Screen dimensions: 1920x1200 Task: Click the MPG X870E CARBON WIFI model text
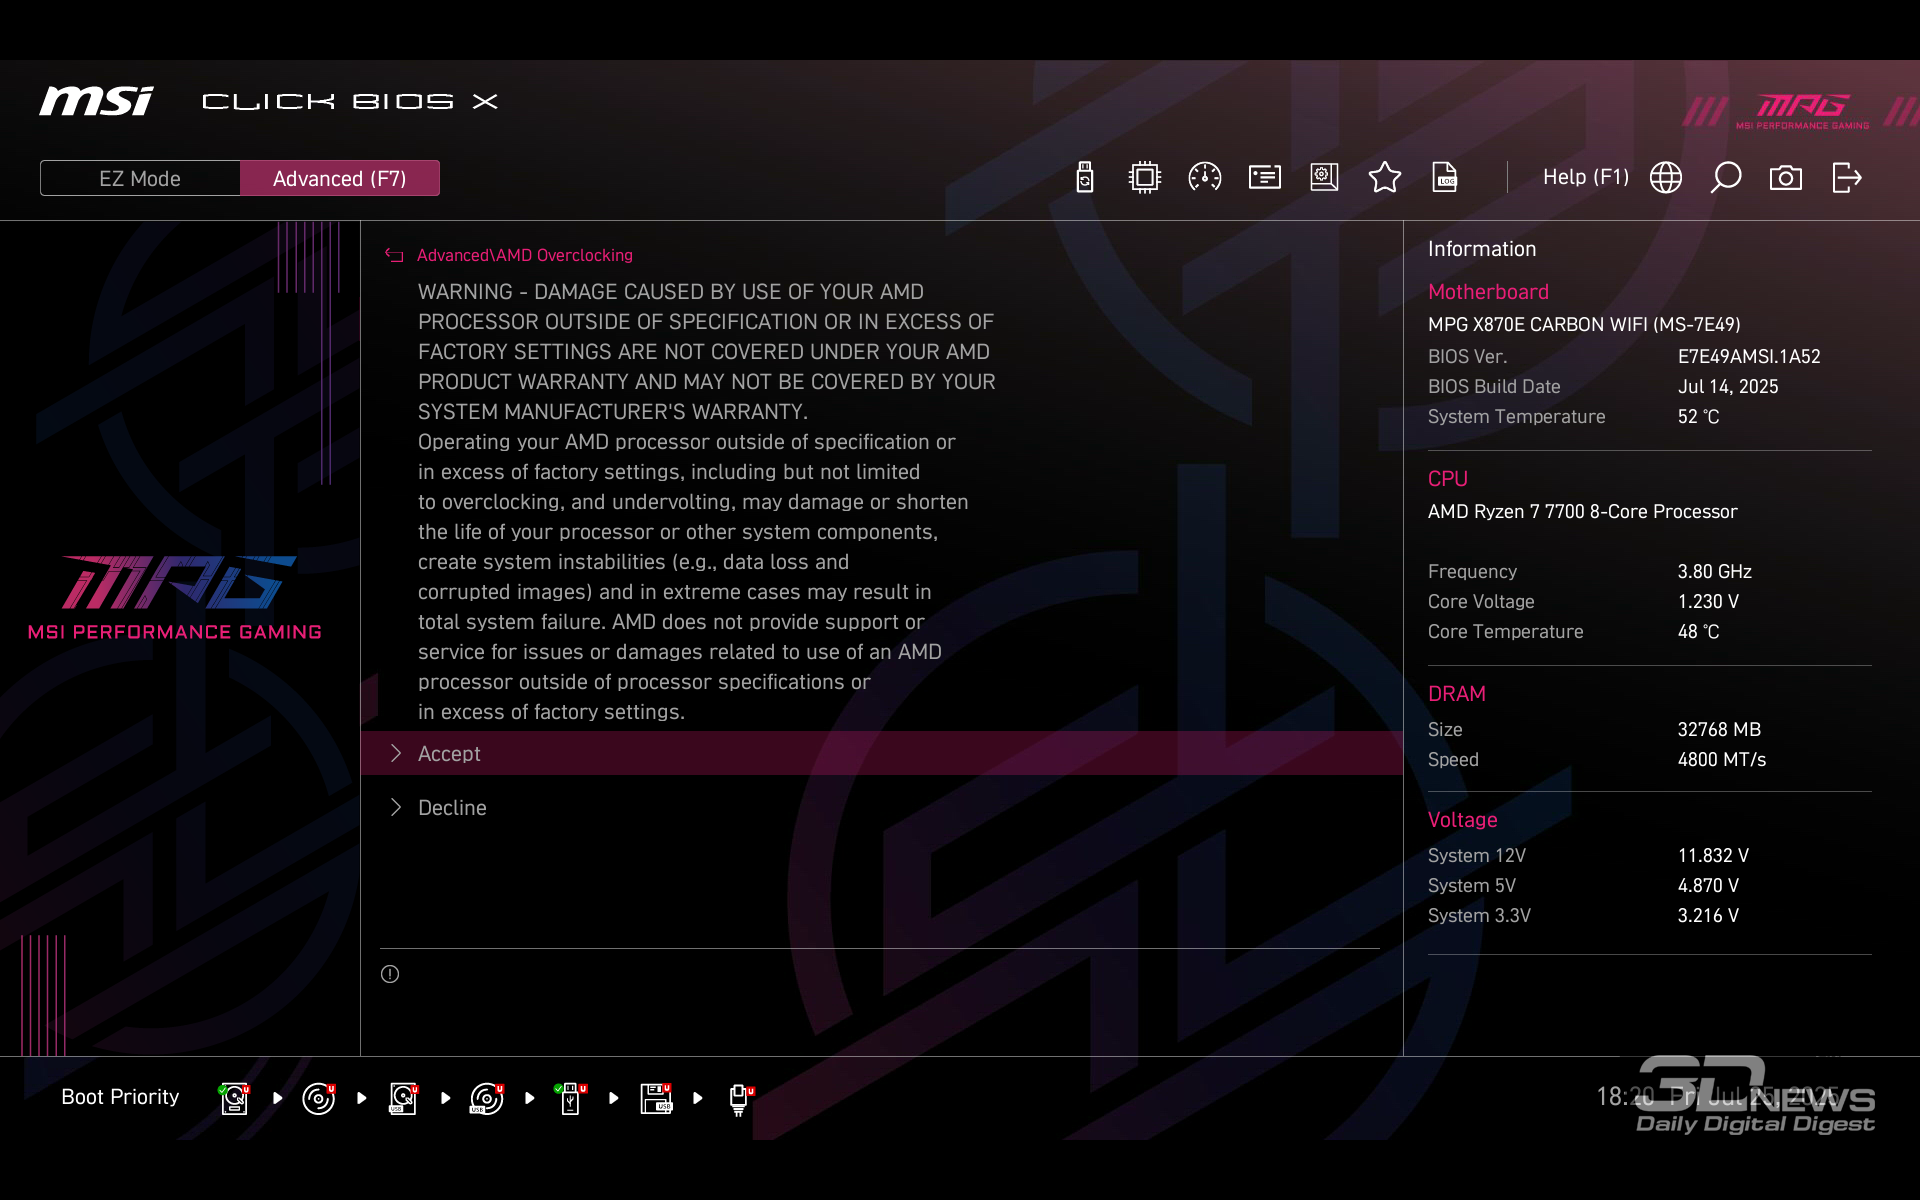point(1584,324)
